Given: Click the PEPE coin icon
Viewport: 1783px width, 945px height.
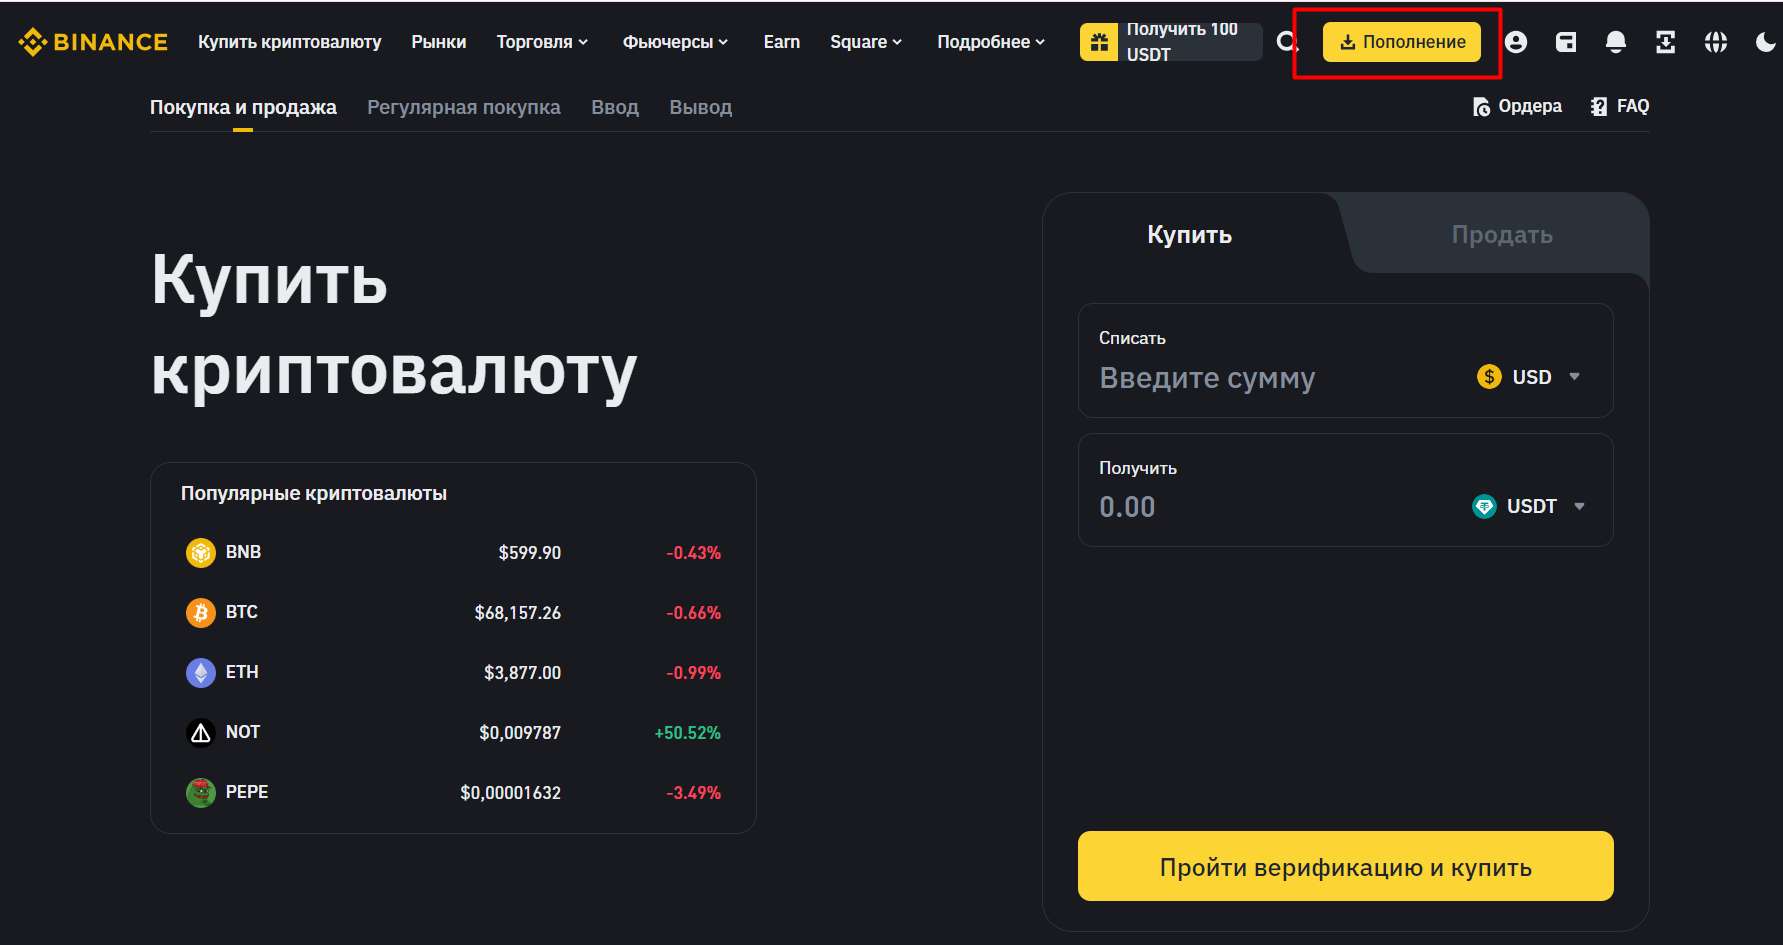Looking at the screenshot, I should 201,793.
